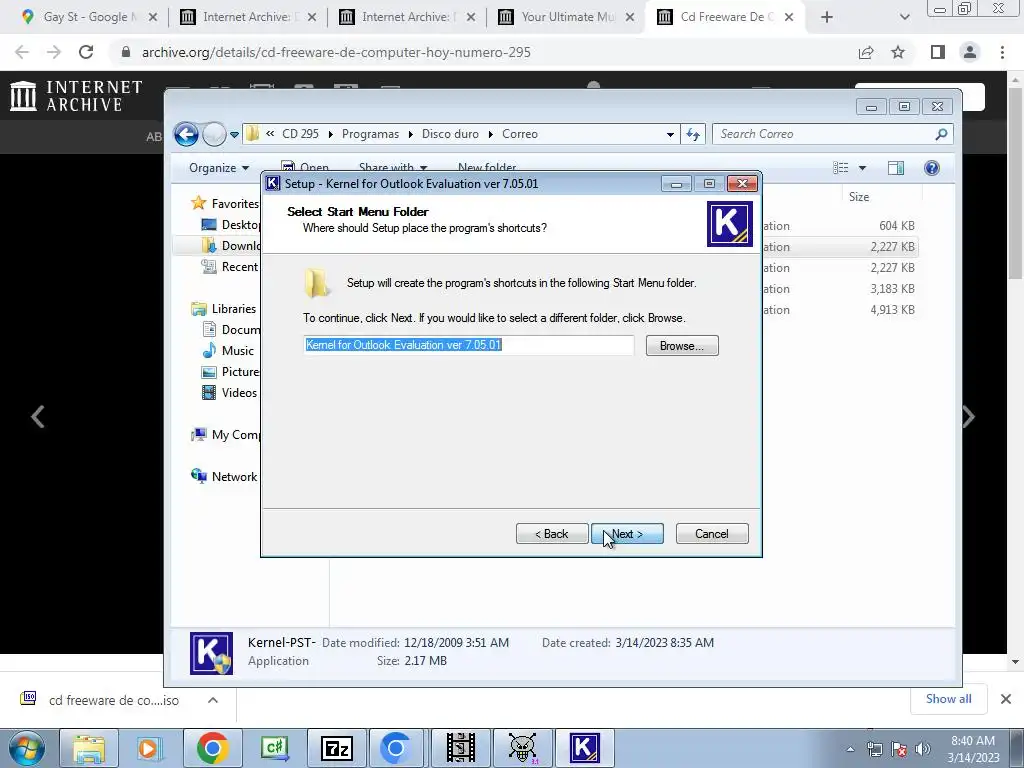Open Videos library in navigation pane
The height and width of the screenshot is (768, 1024).
229,392
